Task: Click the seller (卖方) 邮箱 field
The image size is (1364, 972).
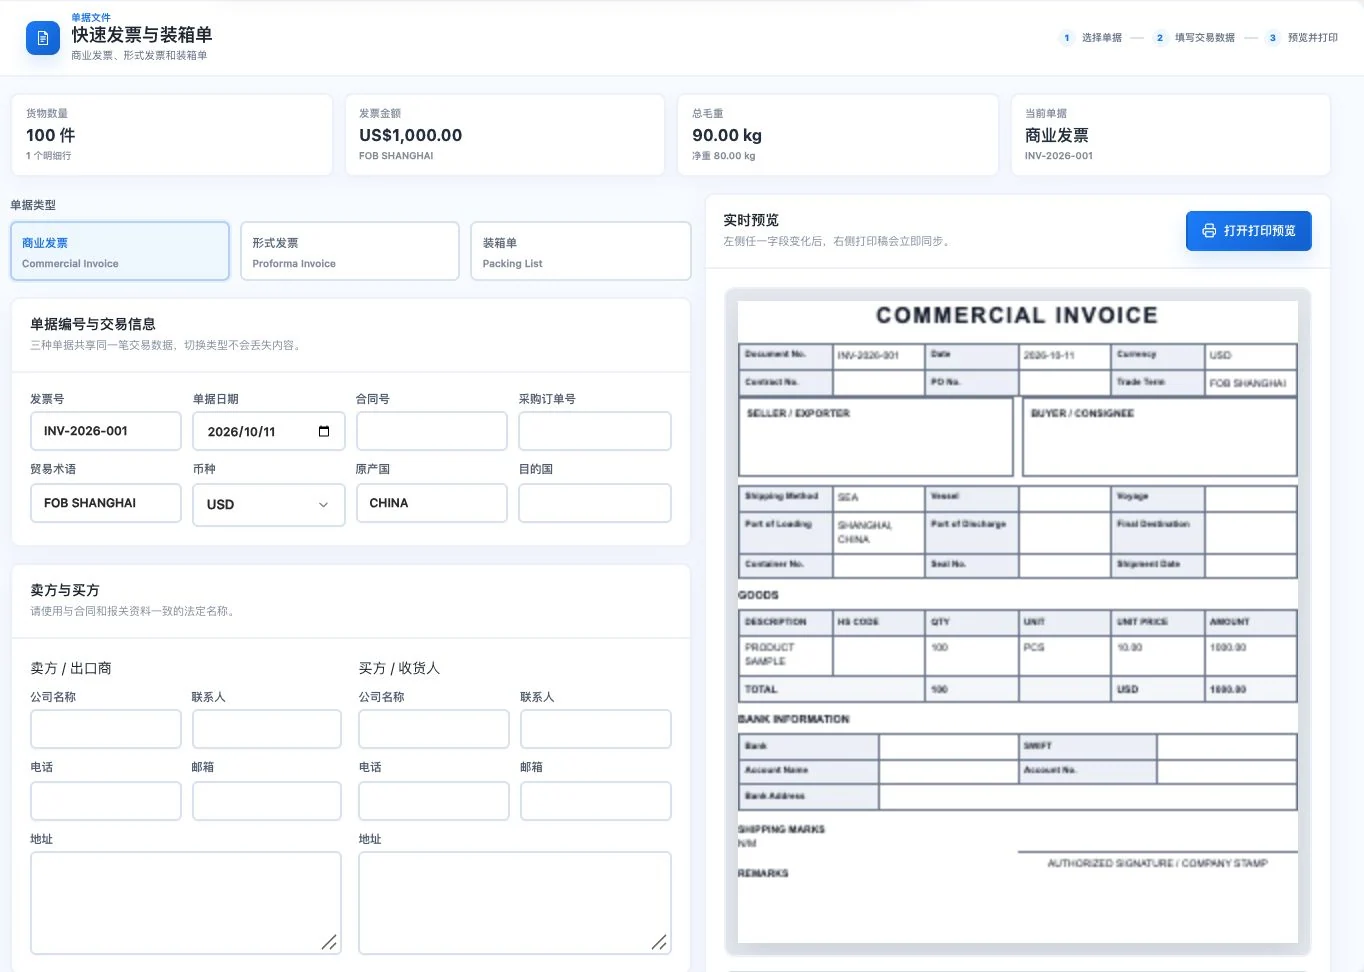Action: (x=267, y=801)
